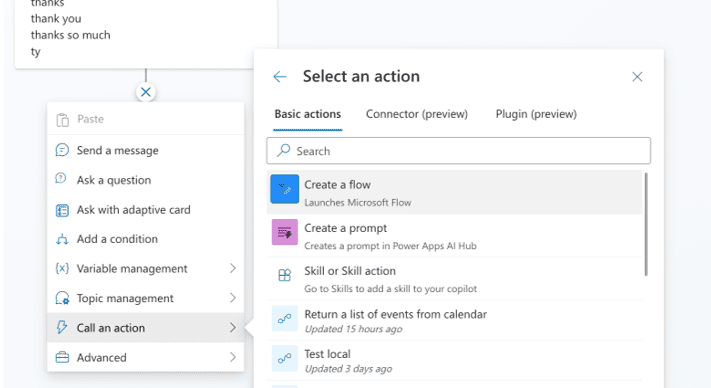This screenshot has width=711, height=388.
Task: Choose the Call an action entry
Action: coord(146,327)
